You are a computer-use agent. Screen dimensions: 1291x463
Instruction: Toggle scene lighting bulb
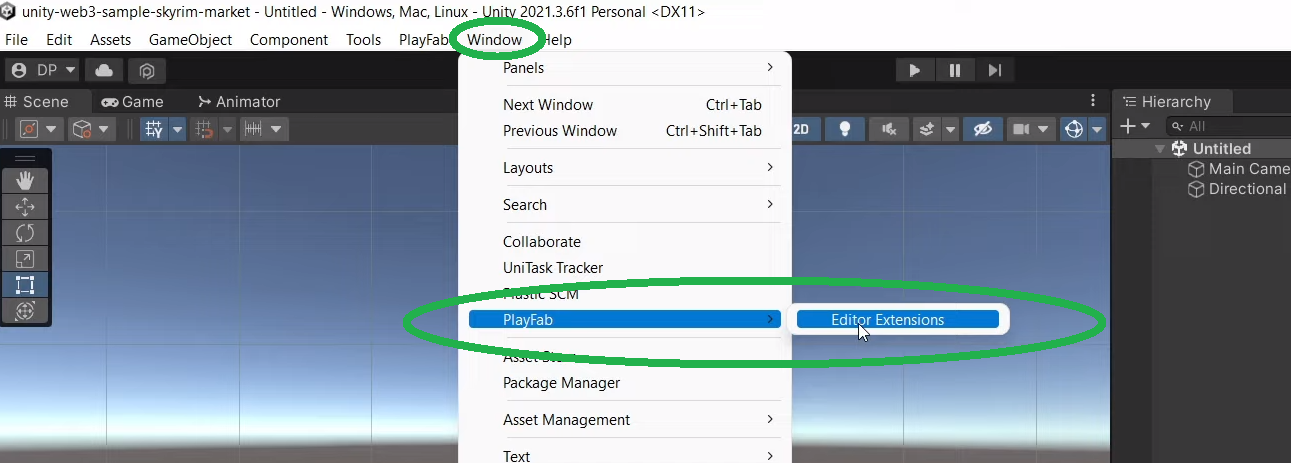(845, 129)
